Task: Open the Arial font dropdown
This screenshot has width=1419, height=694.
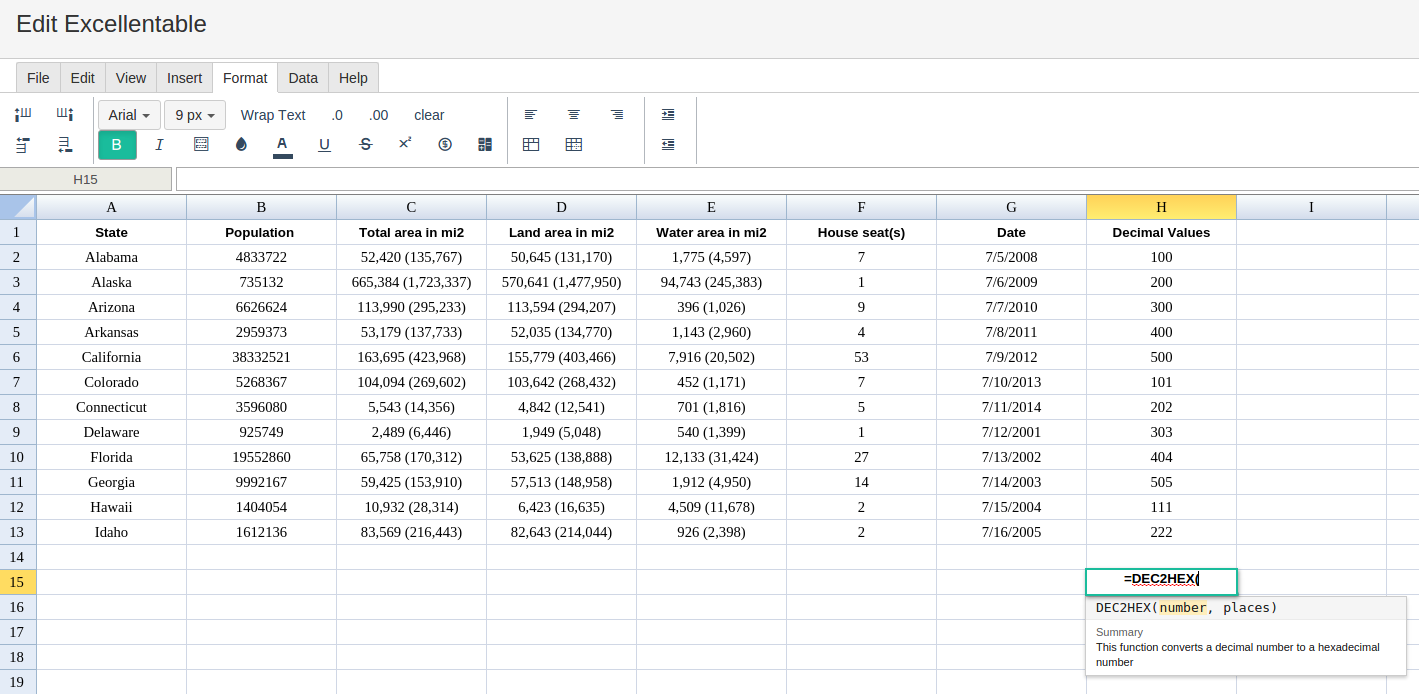Action: [129, 115]
